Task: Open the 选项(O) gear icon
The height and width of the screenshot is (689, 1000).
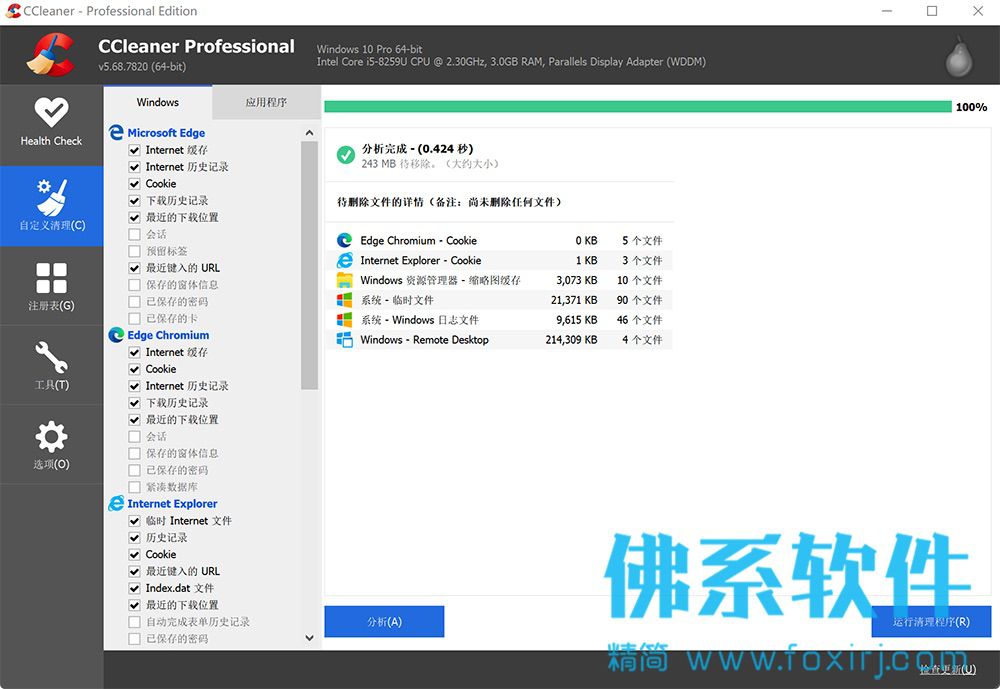Action: click(51, 436)
